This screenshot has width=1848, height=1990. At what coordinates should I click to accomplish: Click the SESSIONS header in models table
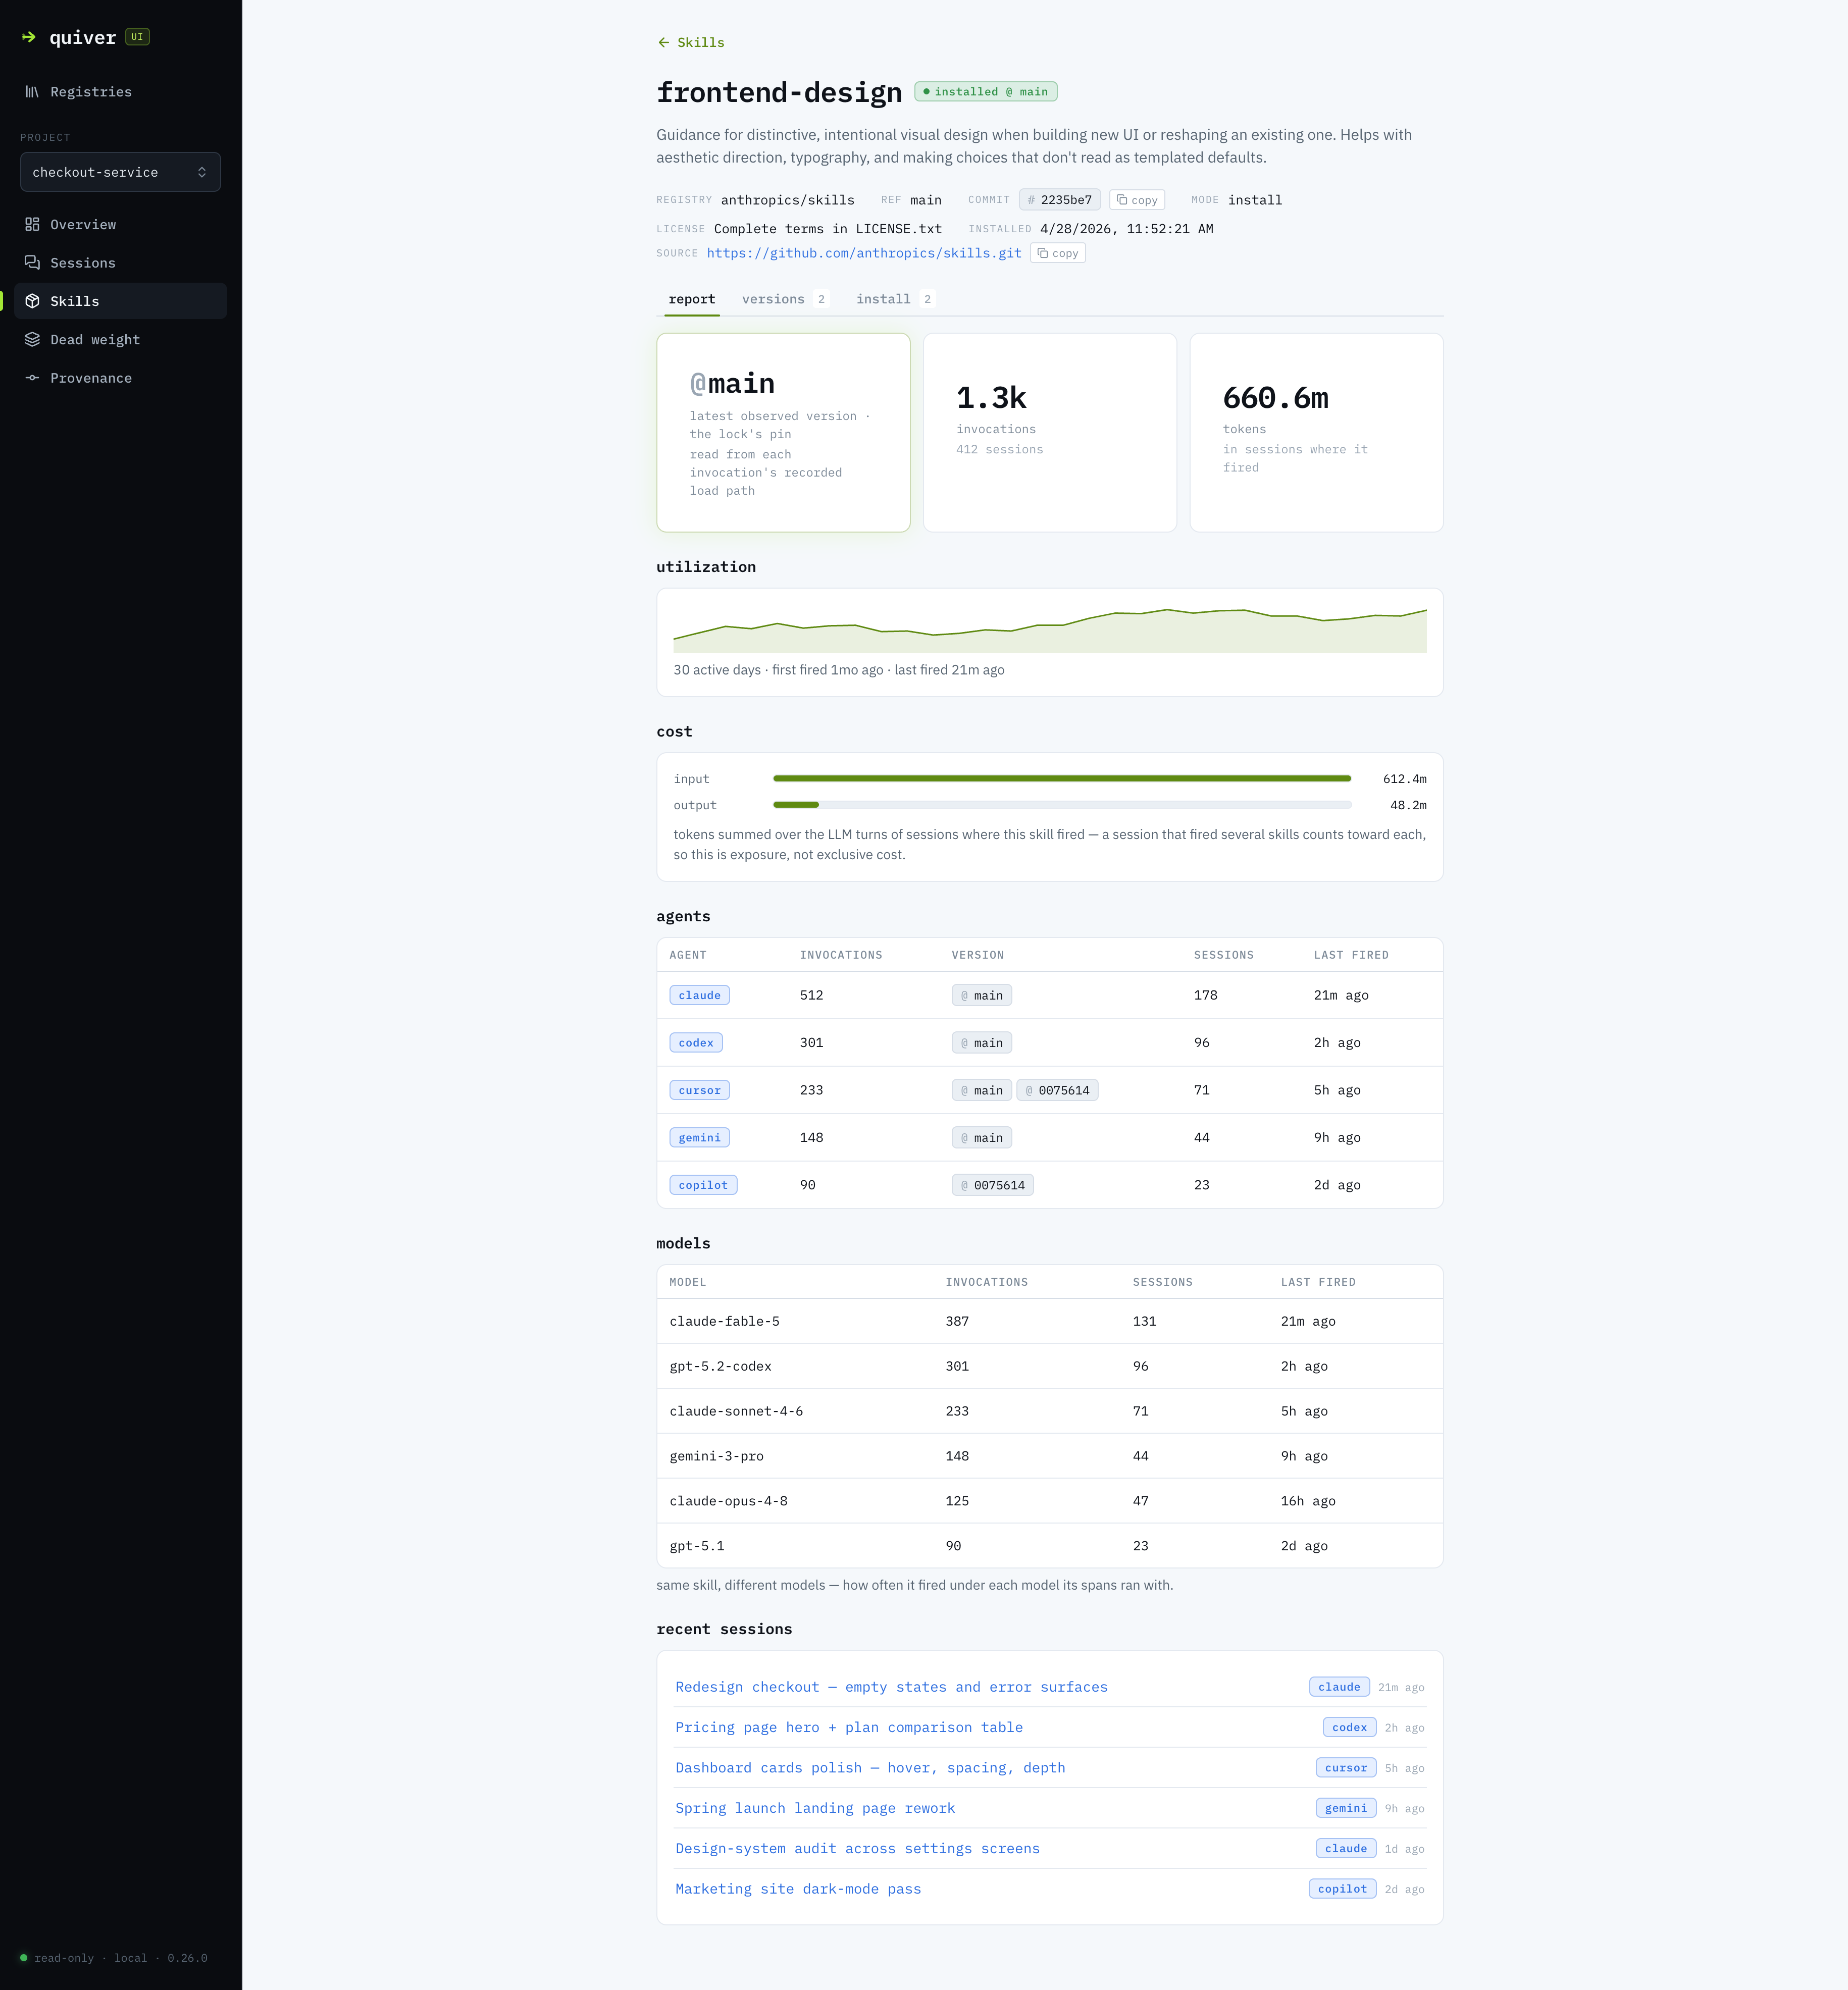(x=1162, y=1282)
